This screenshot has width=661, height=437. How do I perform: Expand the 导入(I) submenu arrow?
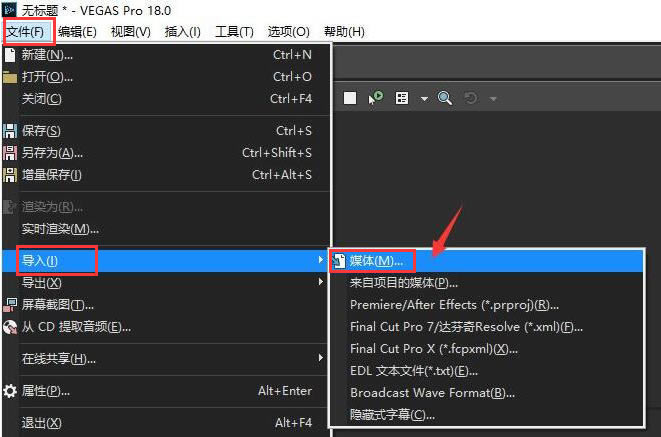coord(321,260)
